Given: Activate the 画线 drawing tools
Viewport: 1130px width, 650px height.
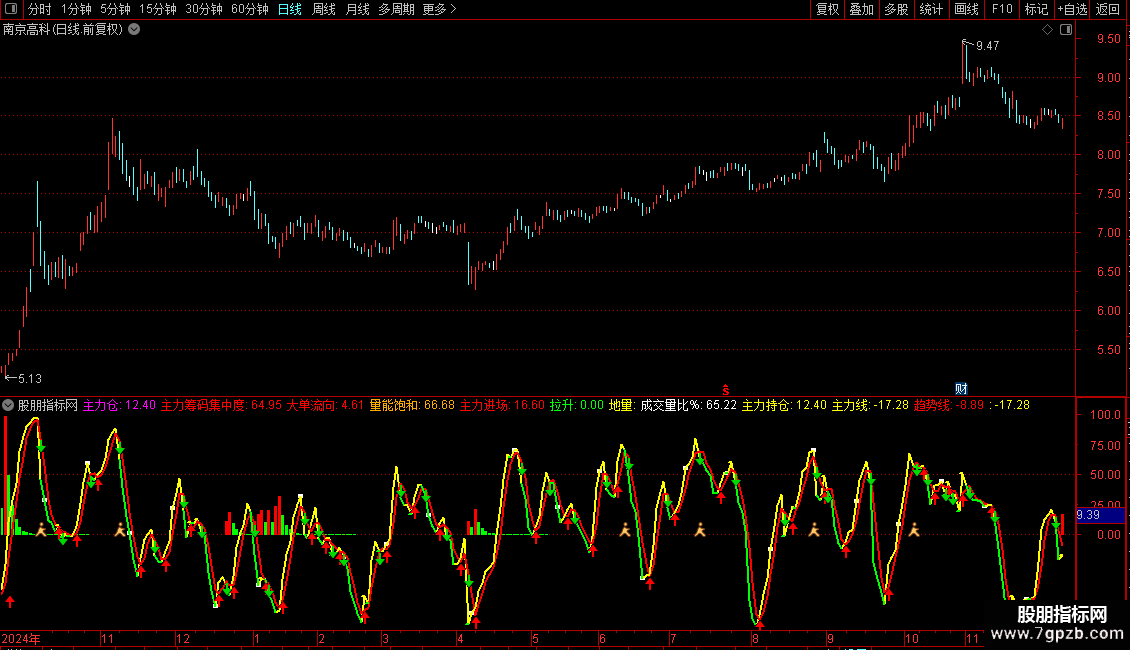Looking at the screenshot, I should pyautogui.click(x=966, y=9).
